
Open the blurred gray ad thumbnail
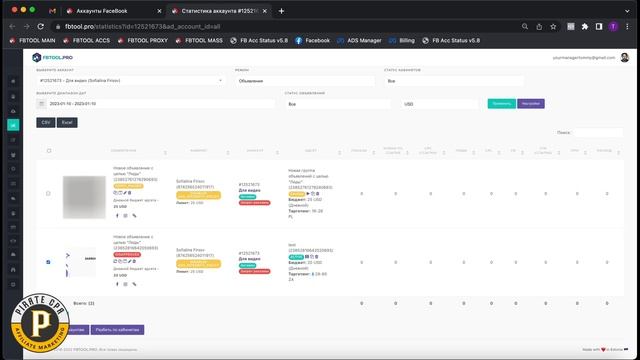pyautogui.click(x=84, y=197)
